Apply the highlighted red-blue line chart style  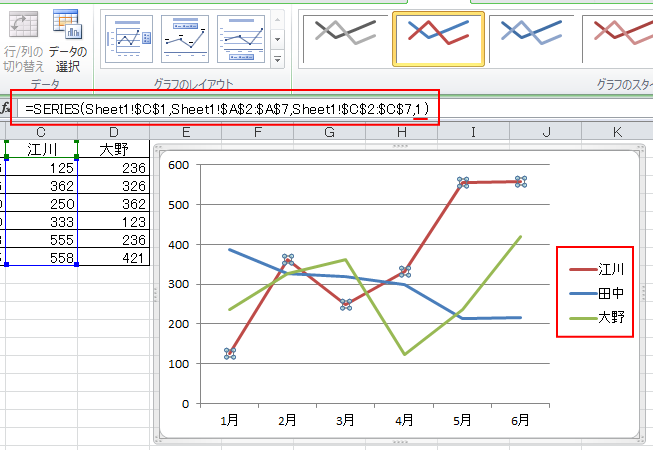coord(438,38)
